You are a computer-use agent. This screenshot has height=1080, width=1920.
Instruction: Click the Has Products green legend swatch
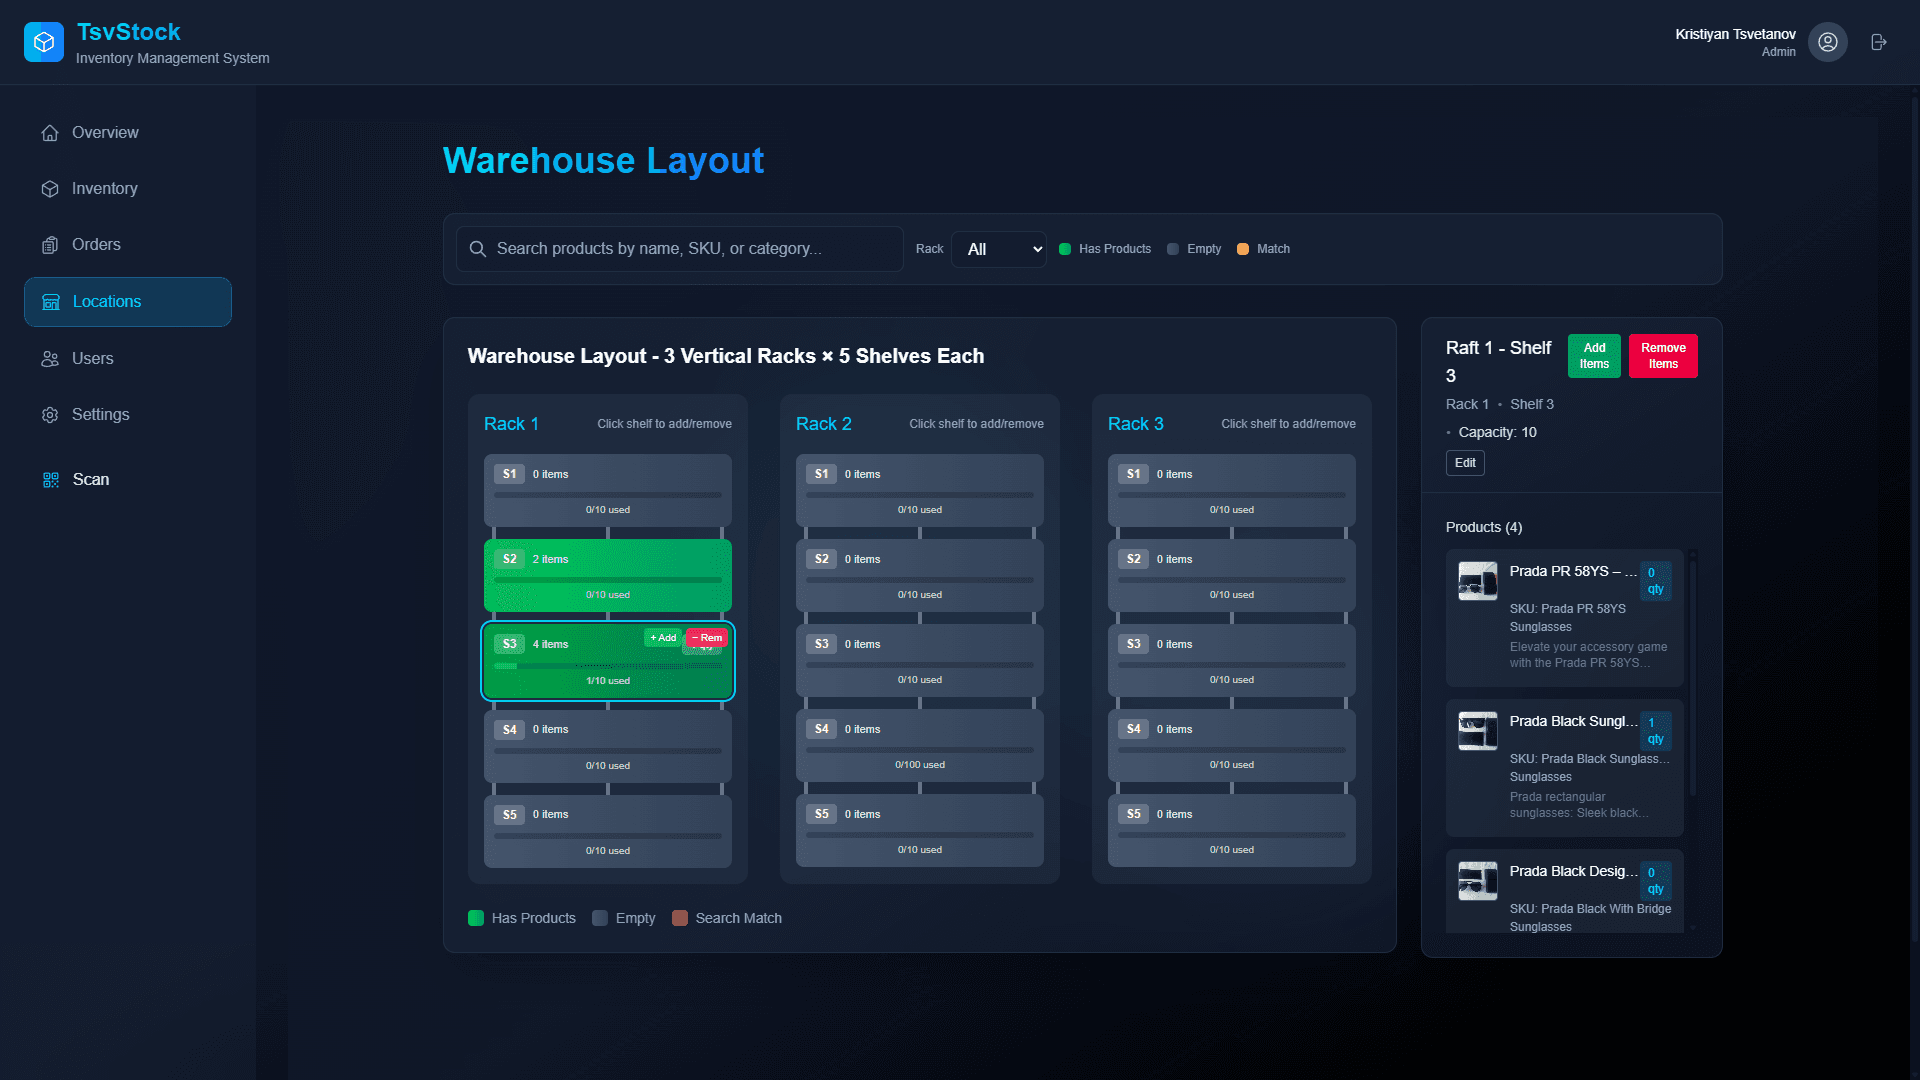[x=476, y=918]
